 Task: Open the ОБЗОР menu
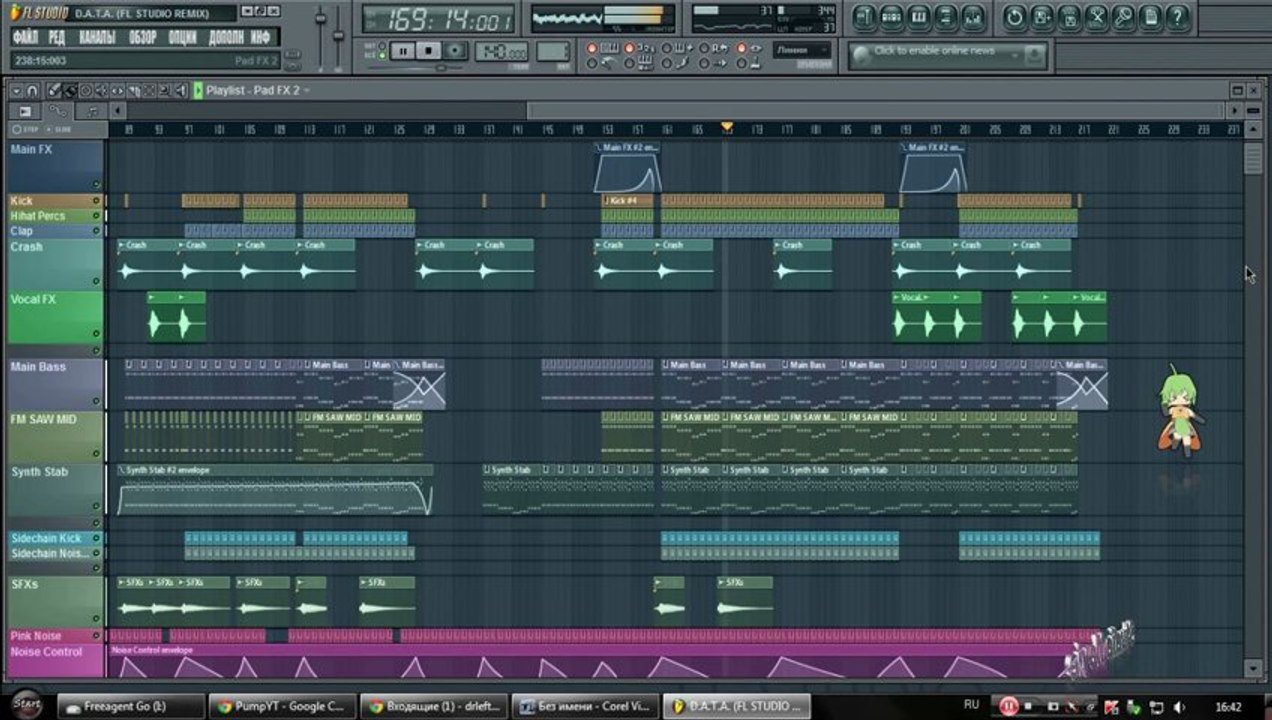[143, 37]
